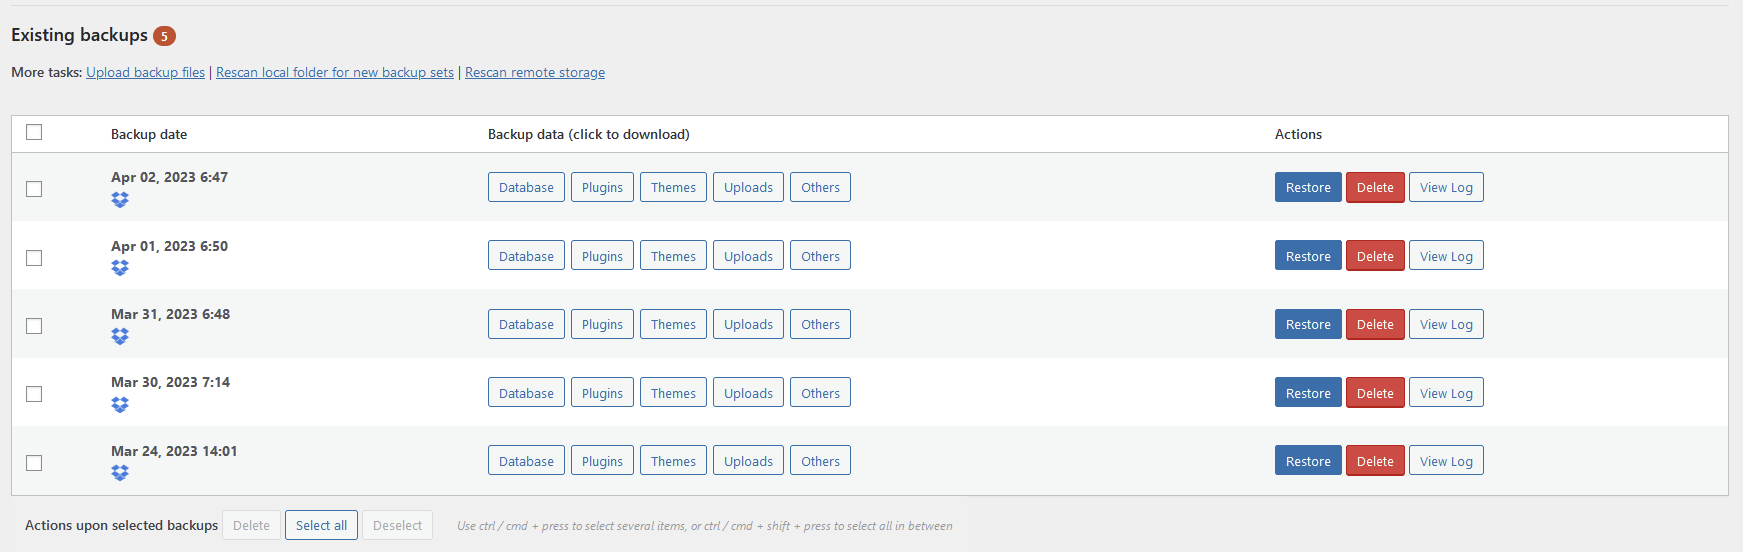The image size is (1743, 552).
Task: Click Dropbox icon under Apr 02 backup
Action: (x=120, y=200)
